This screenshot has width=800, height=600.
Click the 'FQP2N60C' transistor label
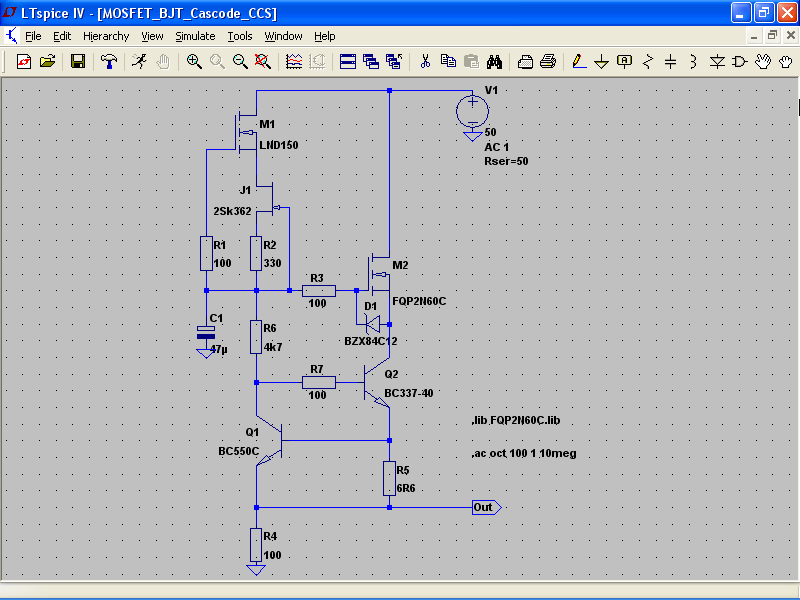pyautogui.click(x=419, y=301)
